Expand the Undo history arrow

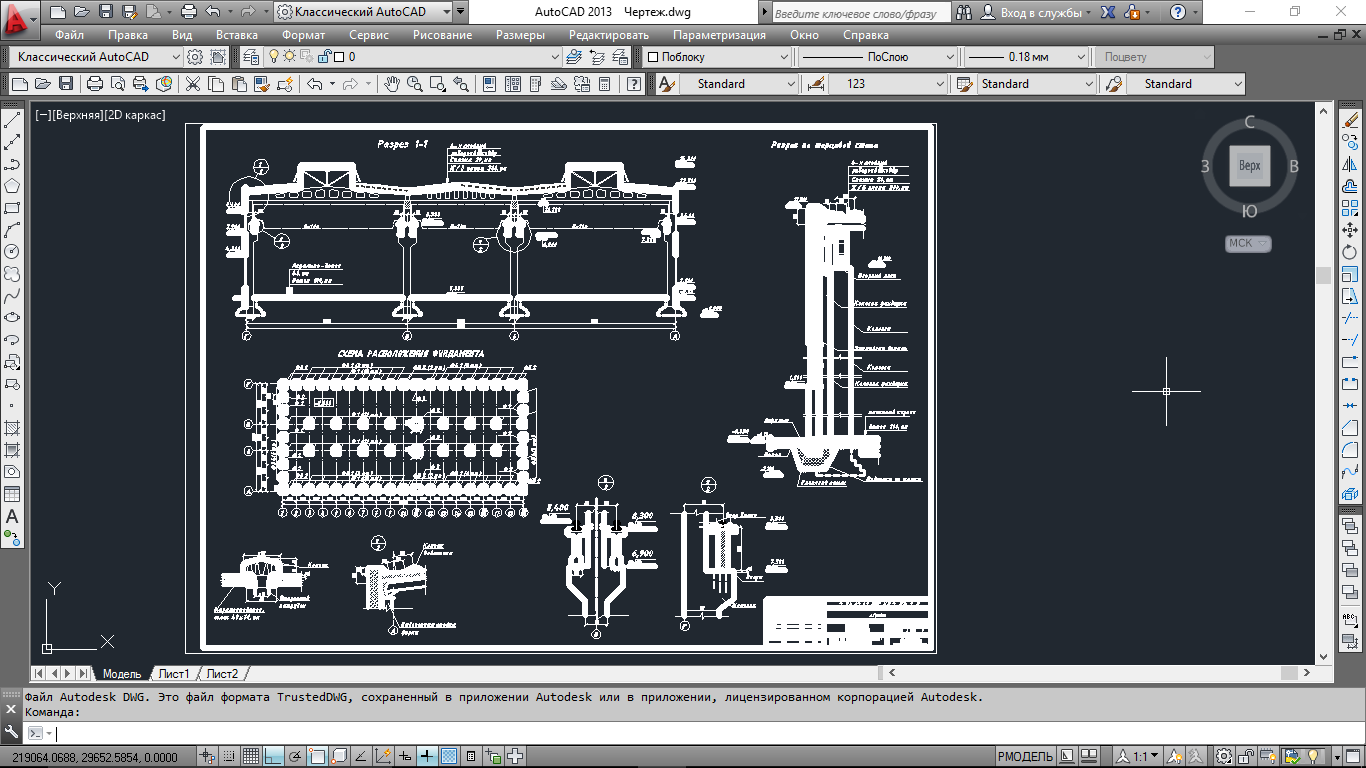tap(333, 84)
